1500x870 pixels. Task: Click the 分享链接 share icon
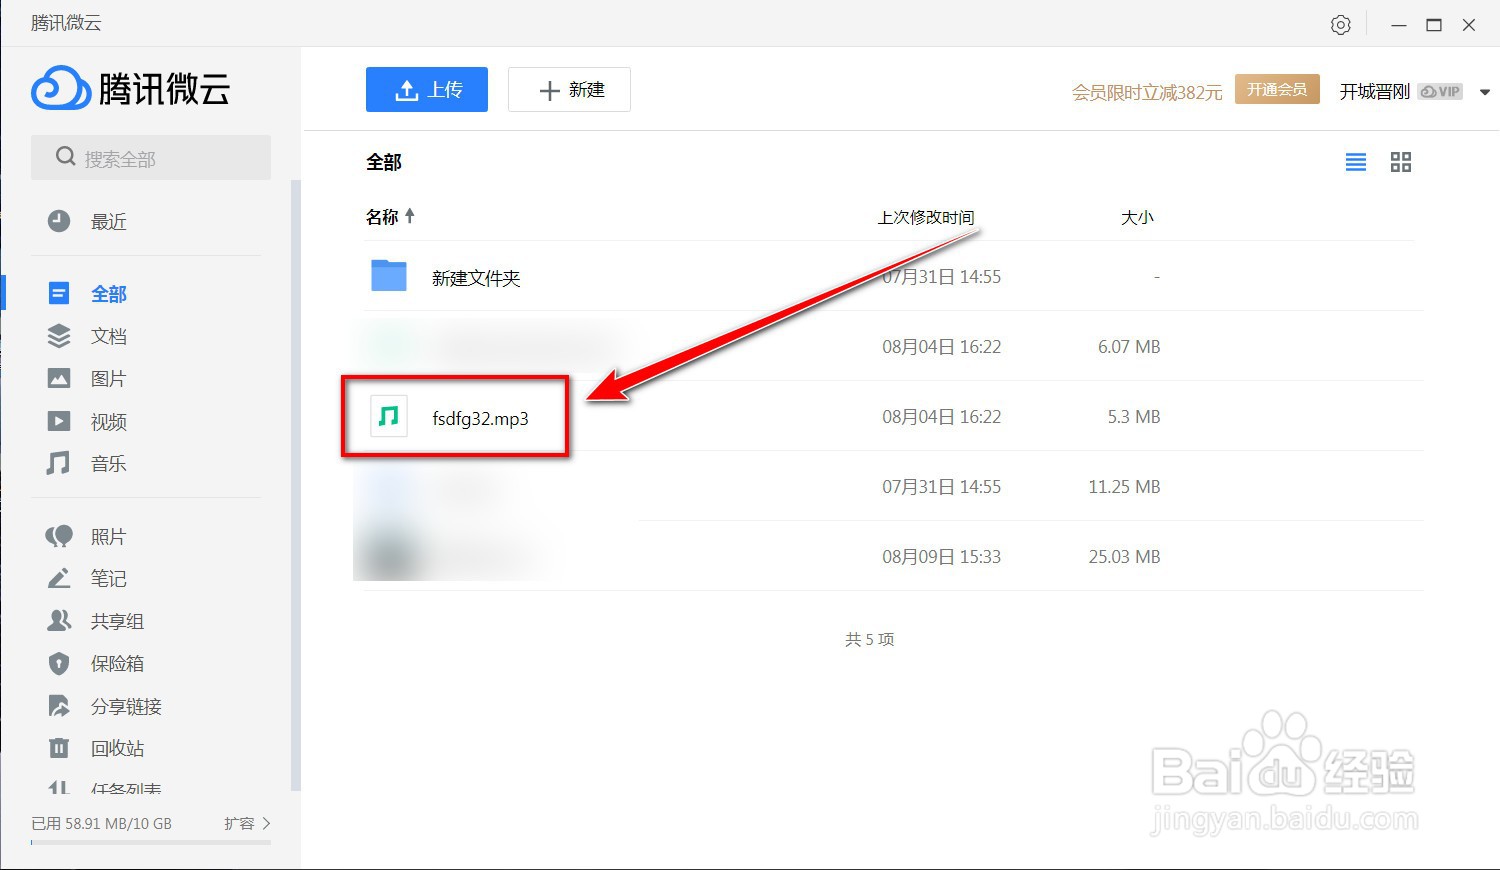[59, 706]
